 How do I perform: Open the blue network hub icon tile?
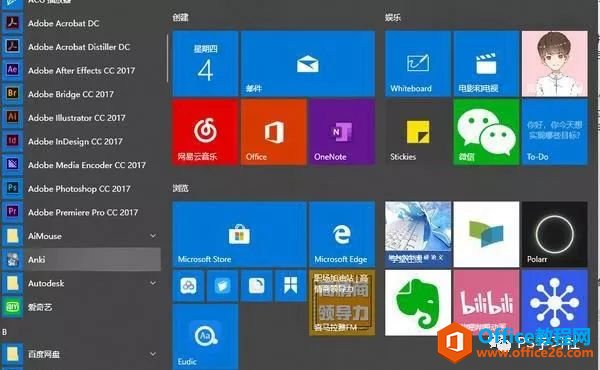coord(555,303)
